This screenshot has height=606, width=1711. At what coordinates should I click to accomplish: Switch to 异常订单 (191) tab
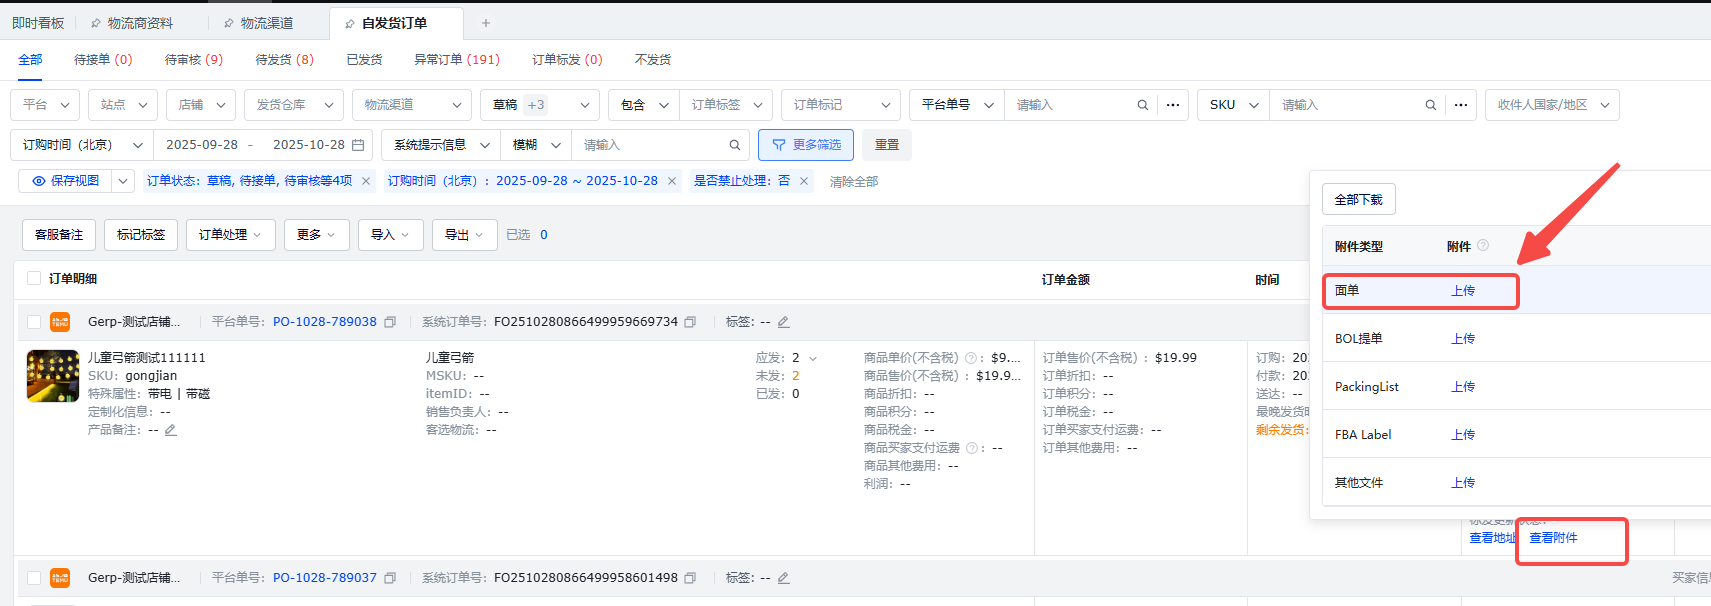456,60
